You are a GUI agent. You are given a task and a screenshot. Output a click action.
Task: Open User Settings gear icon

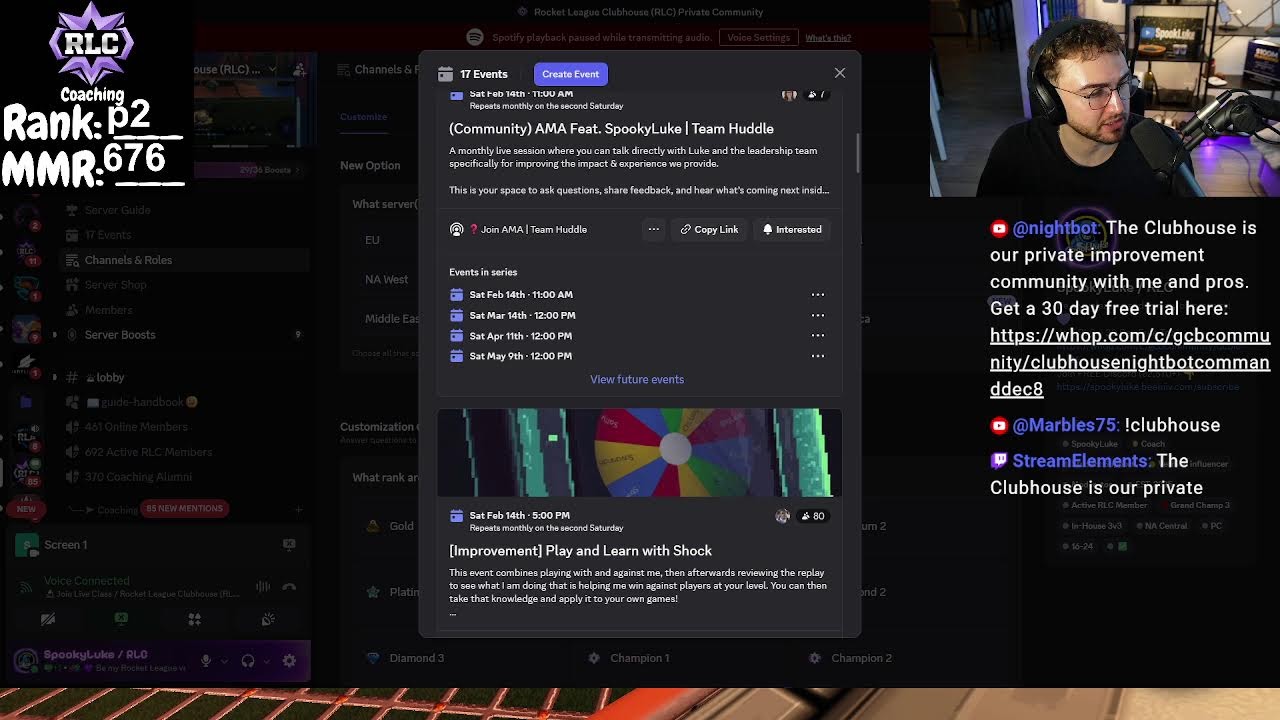(x=289, y=660)
